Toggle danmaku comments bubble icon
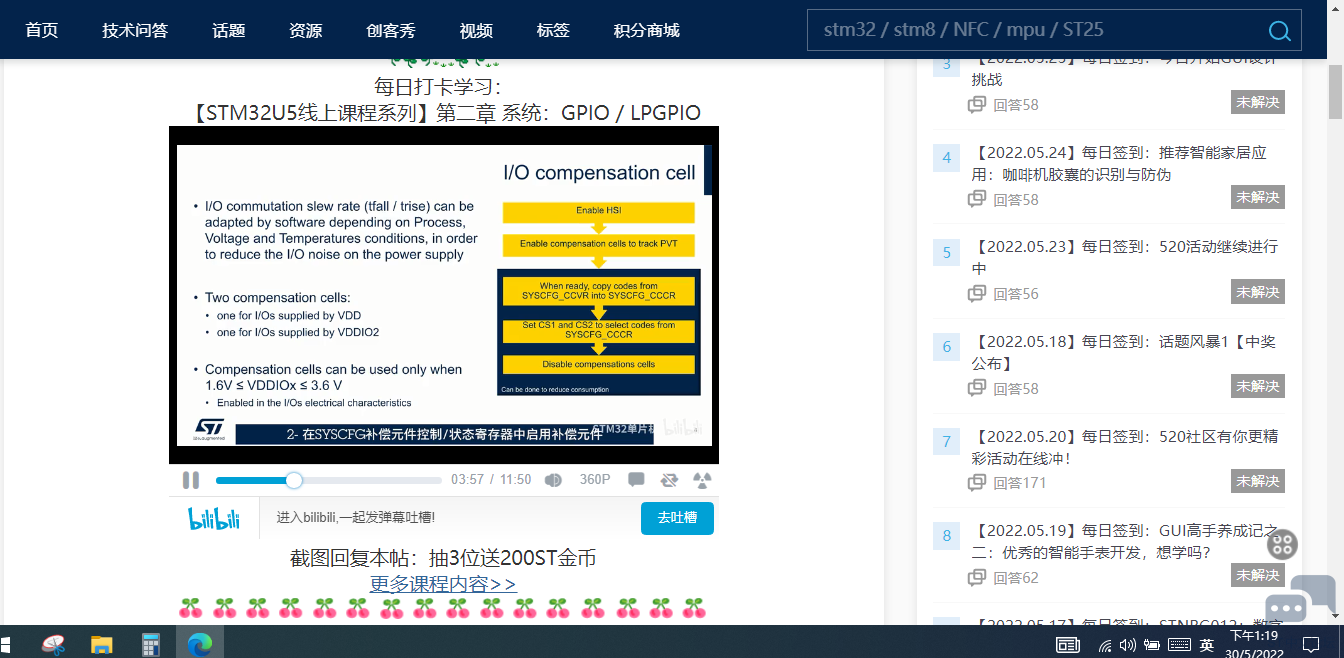The image size is (1344, 658). click(x=636, y=480)
